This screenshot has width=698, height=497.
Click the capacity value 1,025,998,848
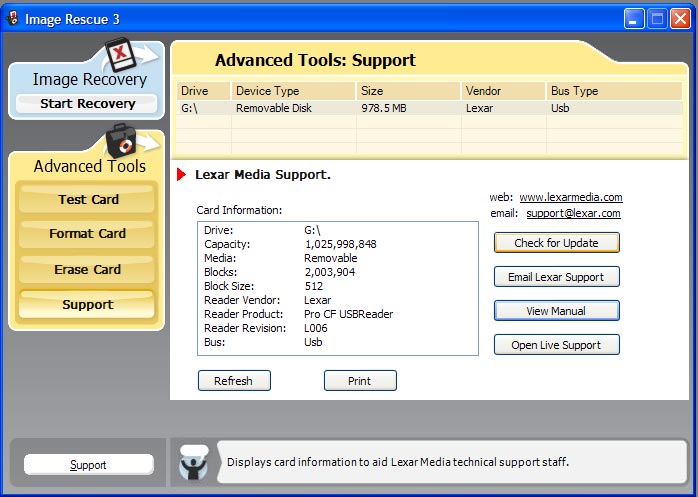[341, 244]
